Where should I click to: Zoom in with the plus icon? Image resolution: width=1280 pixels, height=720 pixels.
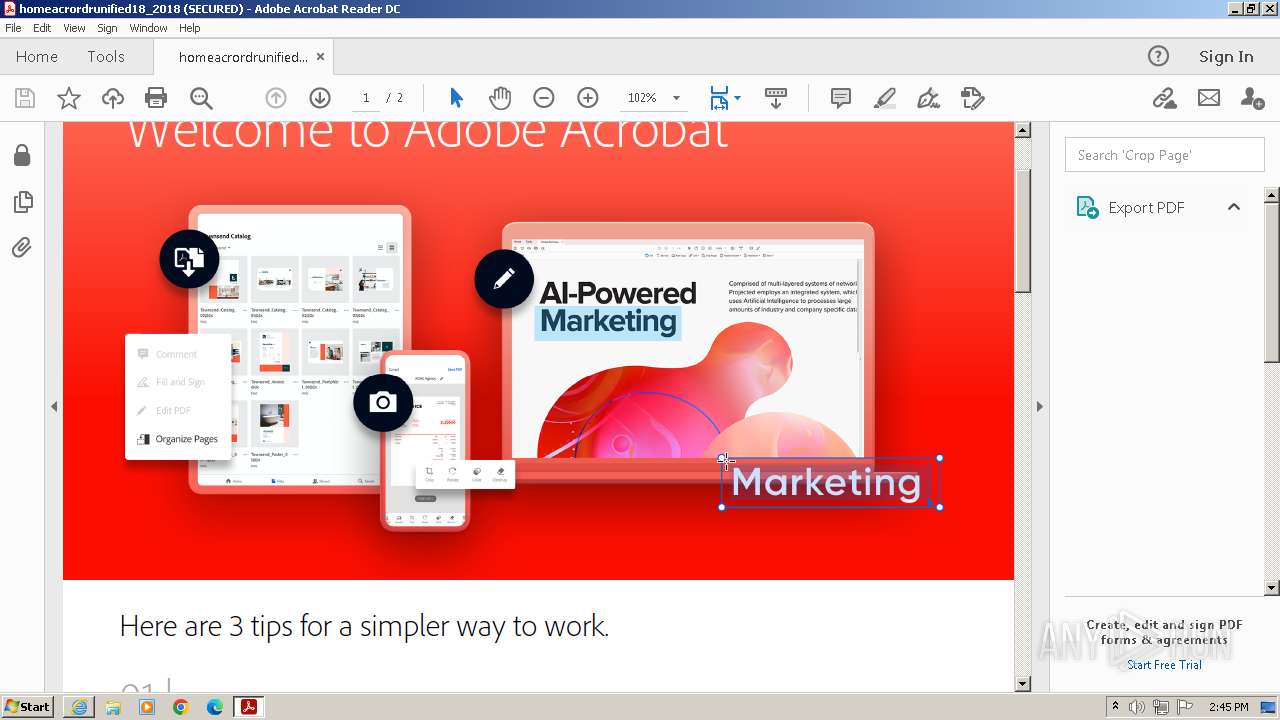click(x=588, y=98)
